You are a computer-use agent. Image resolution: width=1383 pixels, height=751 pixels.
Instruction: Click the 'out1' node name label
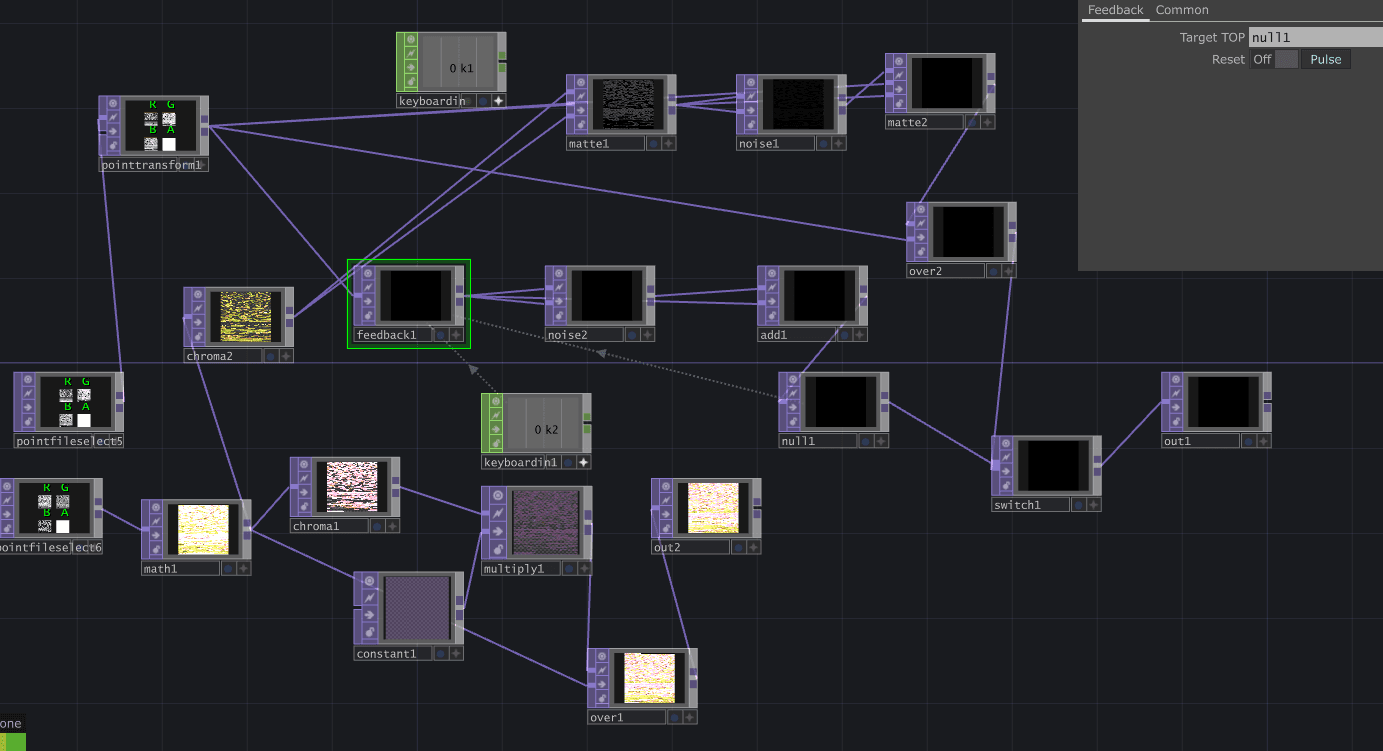point(1201,441)
